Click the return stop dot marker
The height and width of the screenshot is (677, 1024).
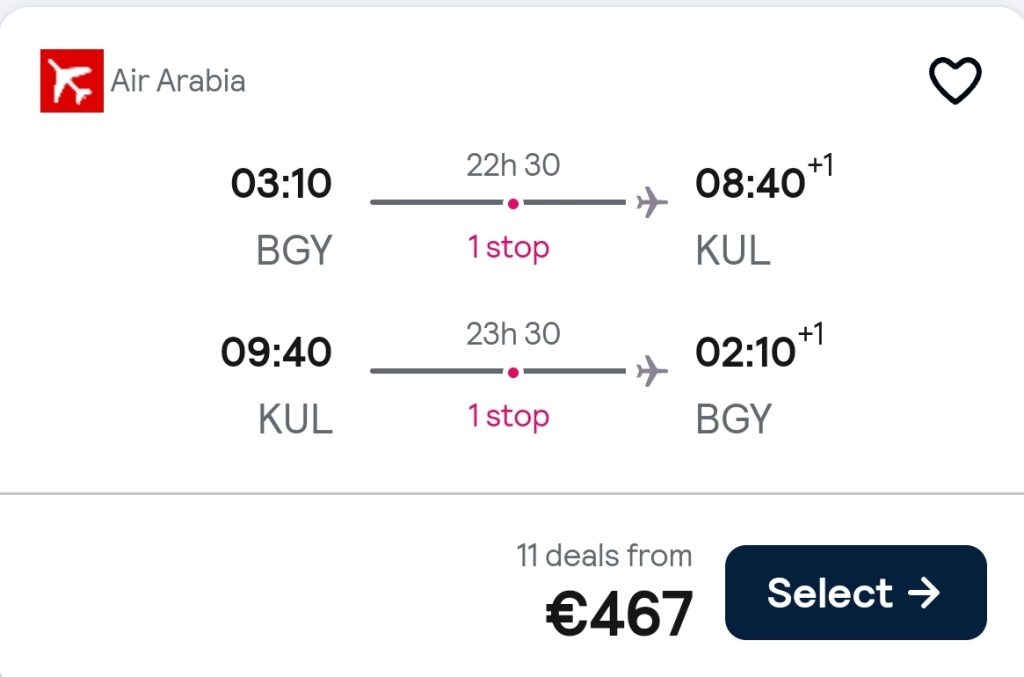coord(513,372)
